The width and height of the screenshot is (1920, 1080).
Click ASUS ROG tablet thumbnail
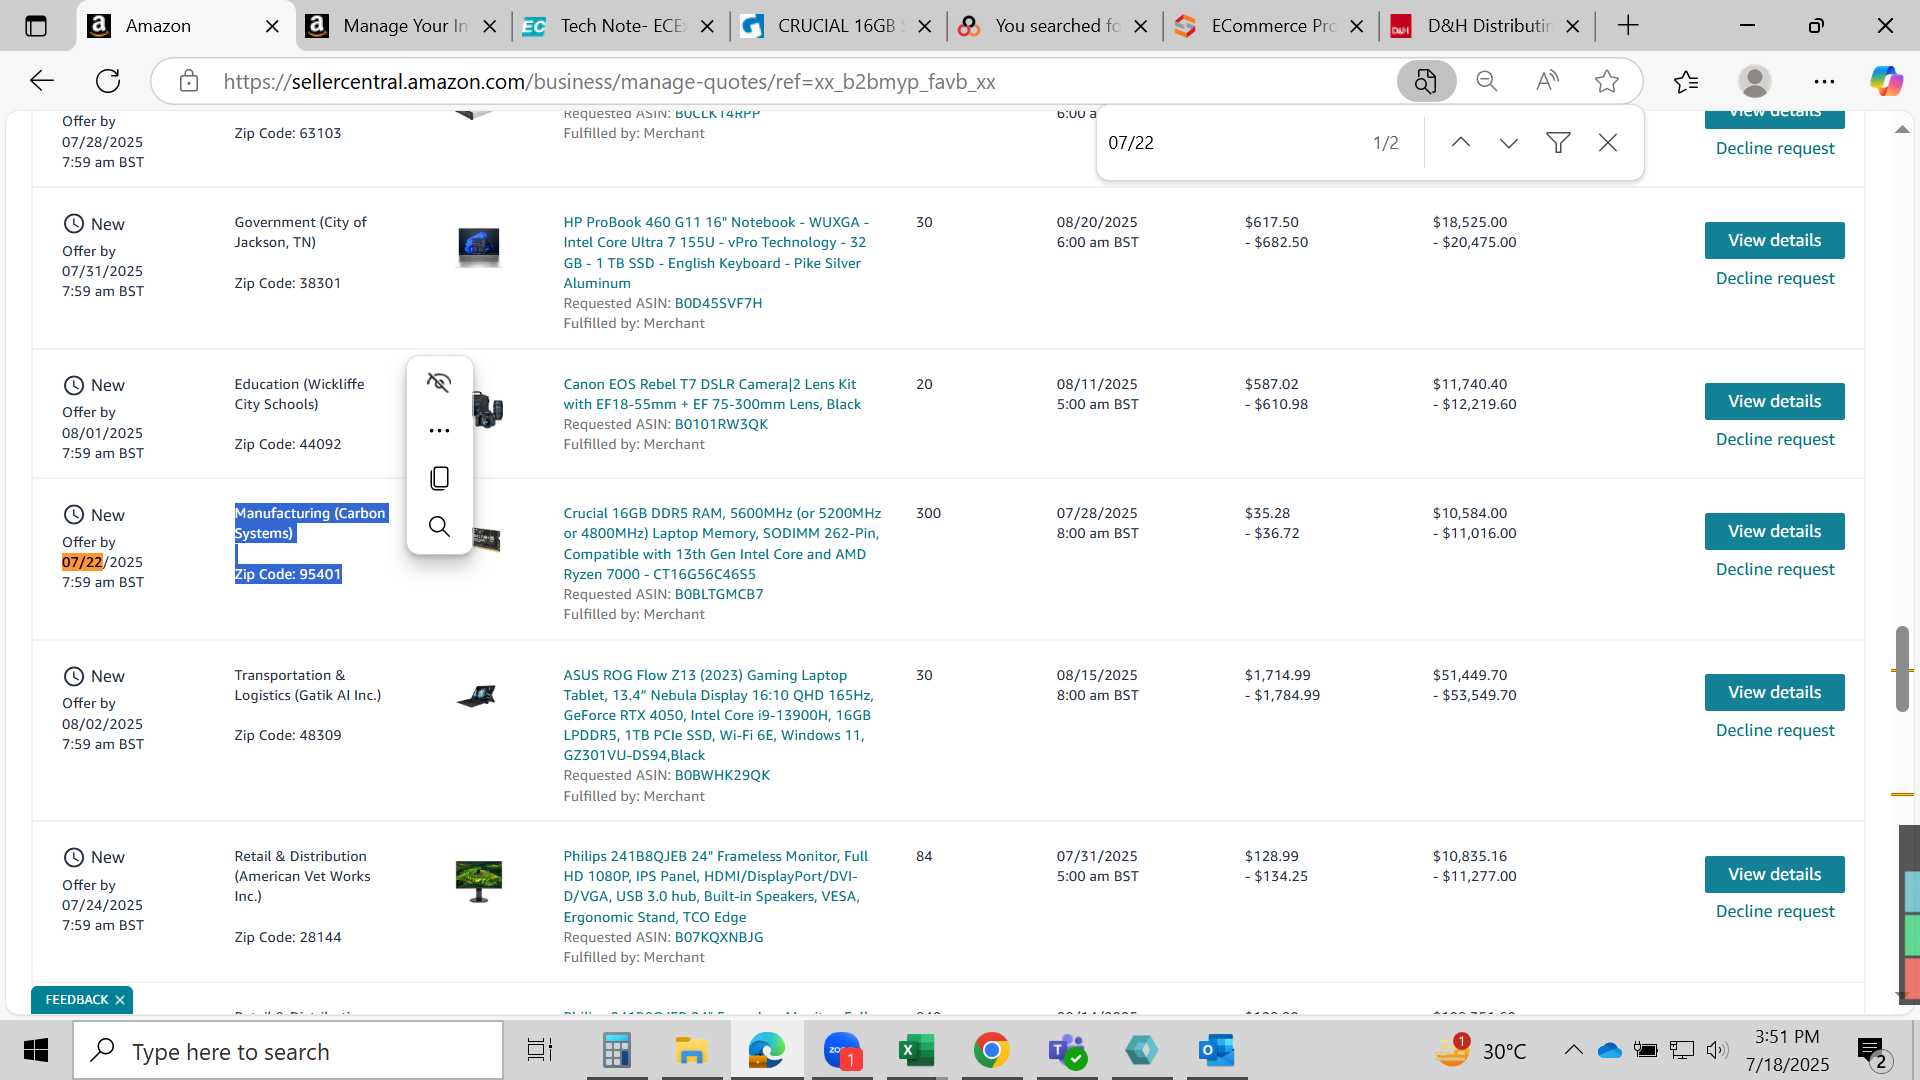tap(477, 696)
